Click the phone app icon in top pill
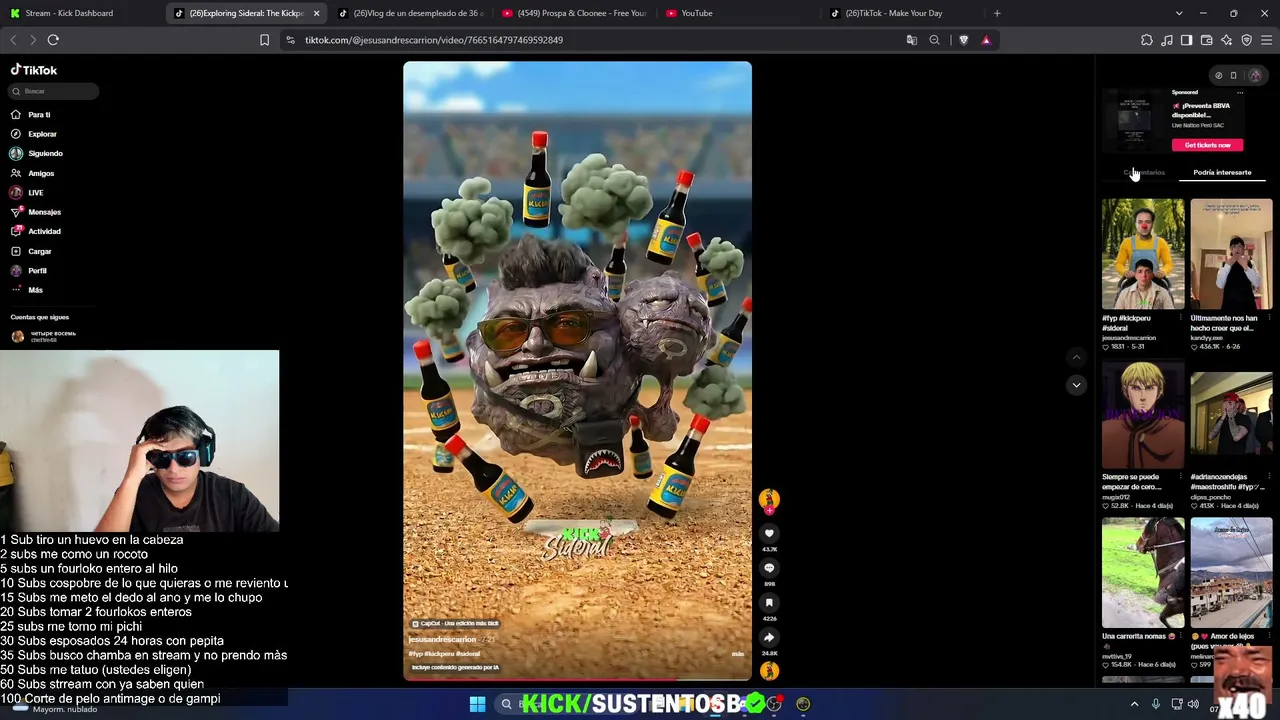 point(1233,76)
